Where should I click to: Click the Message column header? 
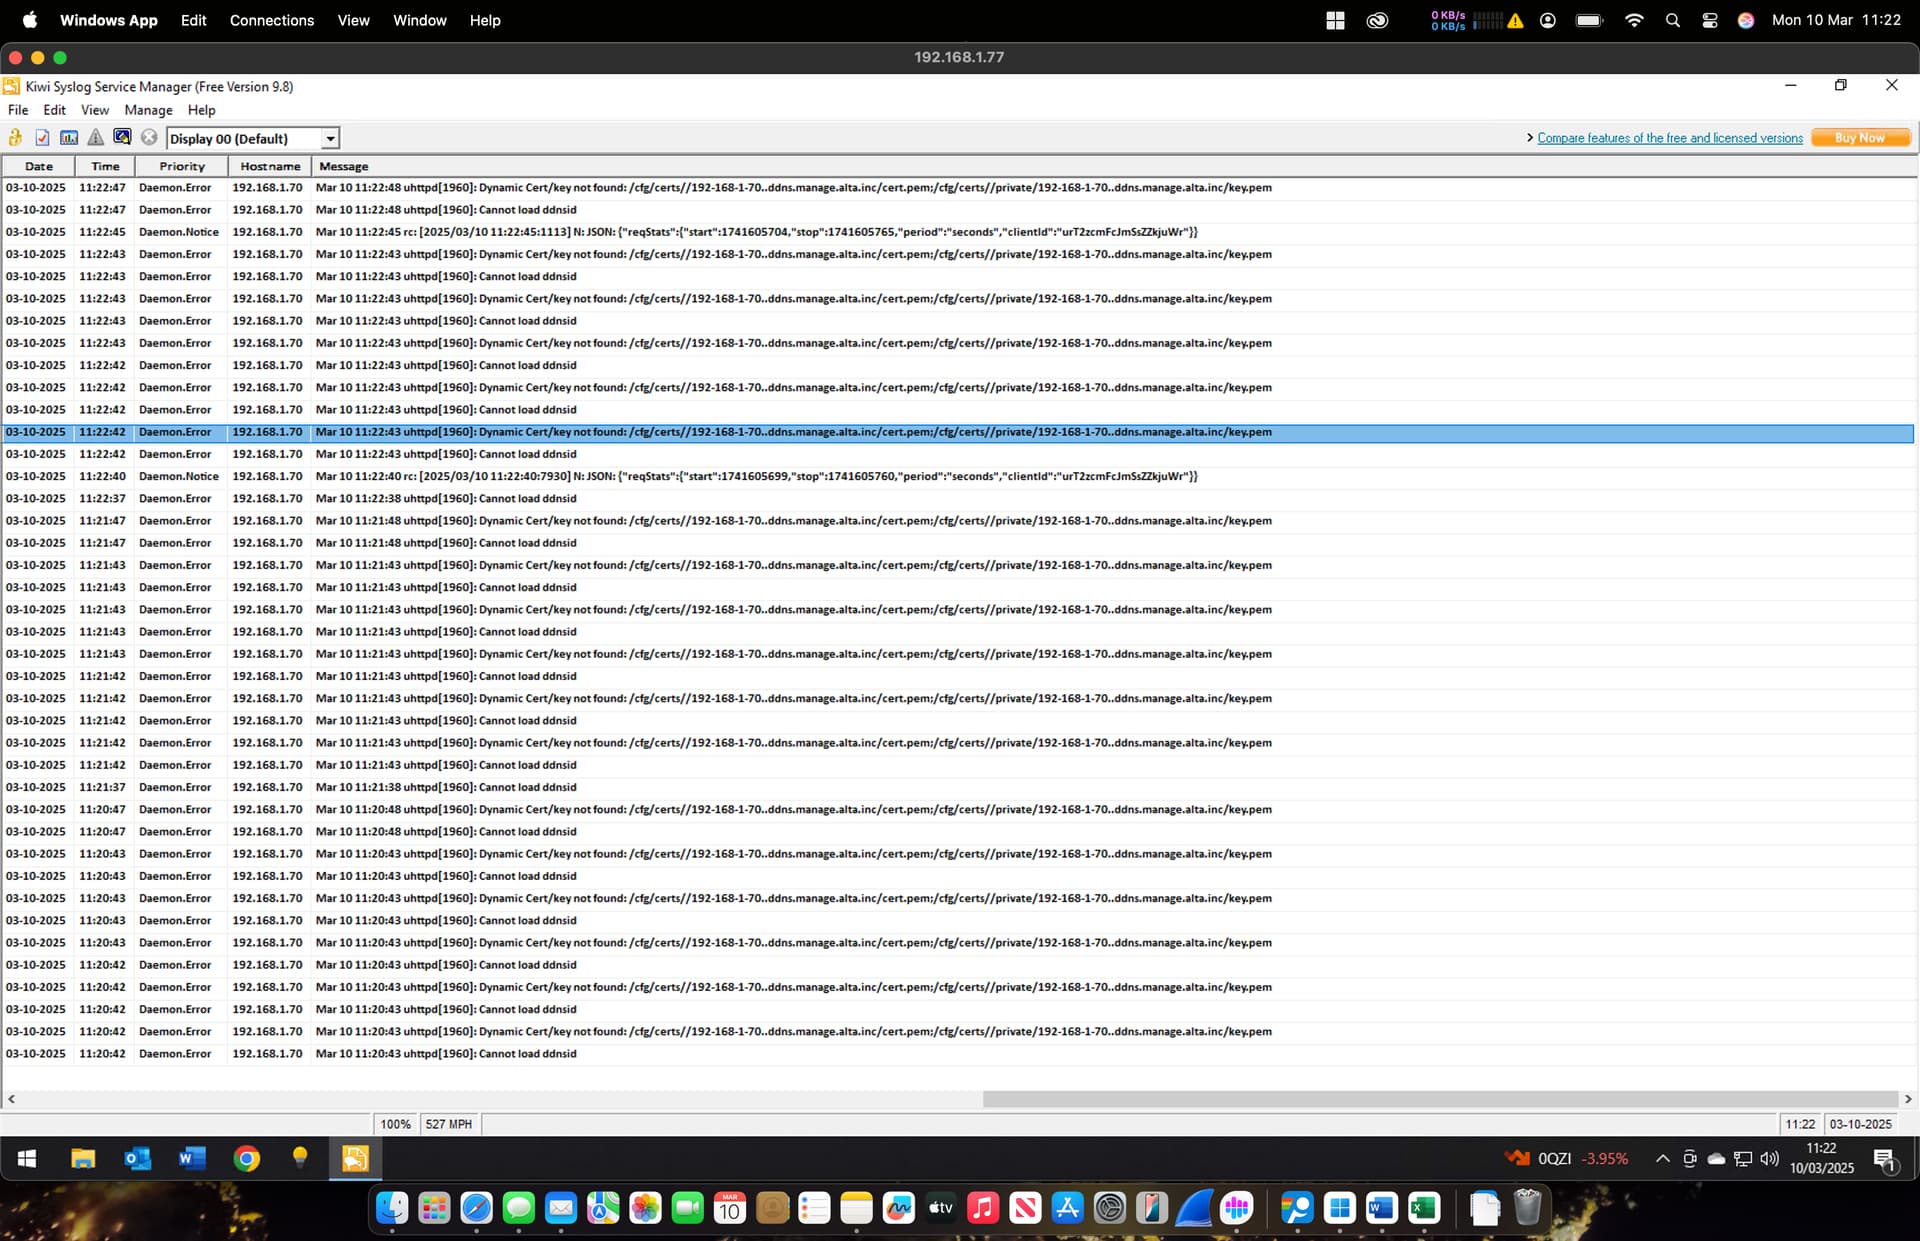click(1114, 166)
